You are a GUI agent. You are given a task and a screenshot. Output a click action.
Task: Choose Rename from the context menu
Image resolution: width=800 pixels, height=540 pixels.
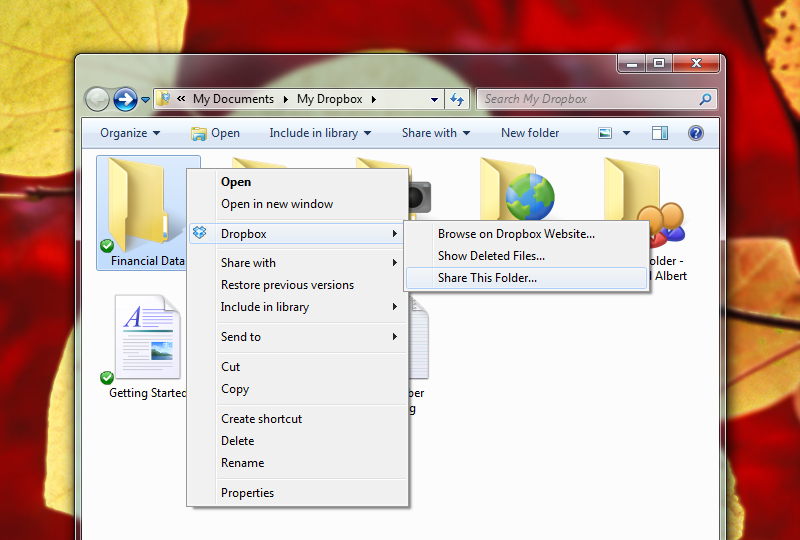298,463
